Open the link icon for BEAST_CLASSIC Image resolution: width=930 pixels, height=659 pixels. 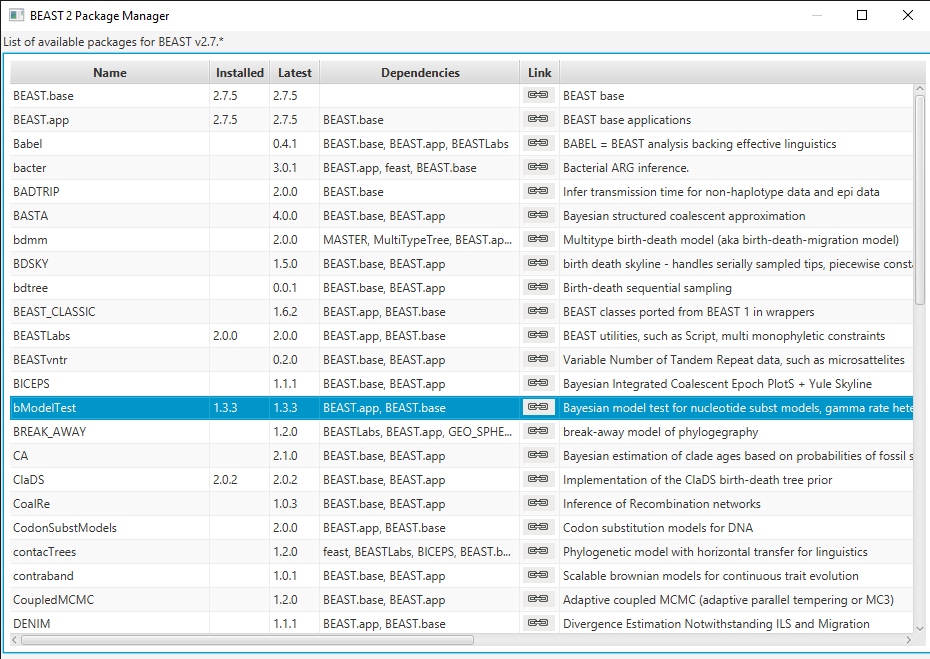[x=538, y=311]
